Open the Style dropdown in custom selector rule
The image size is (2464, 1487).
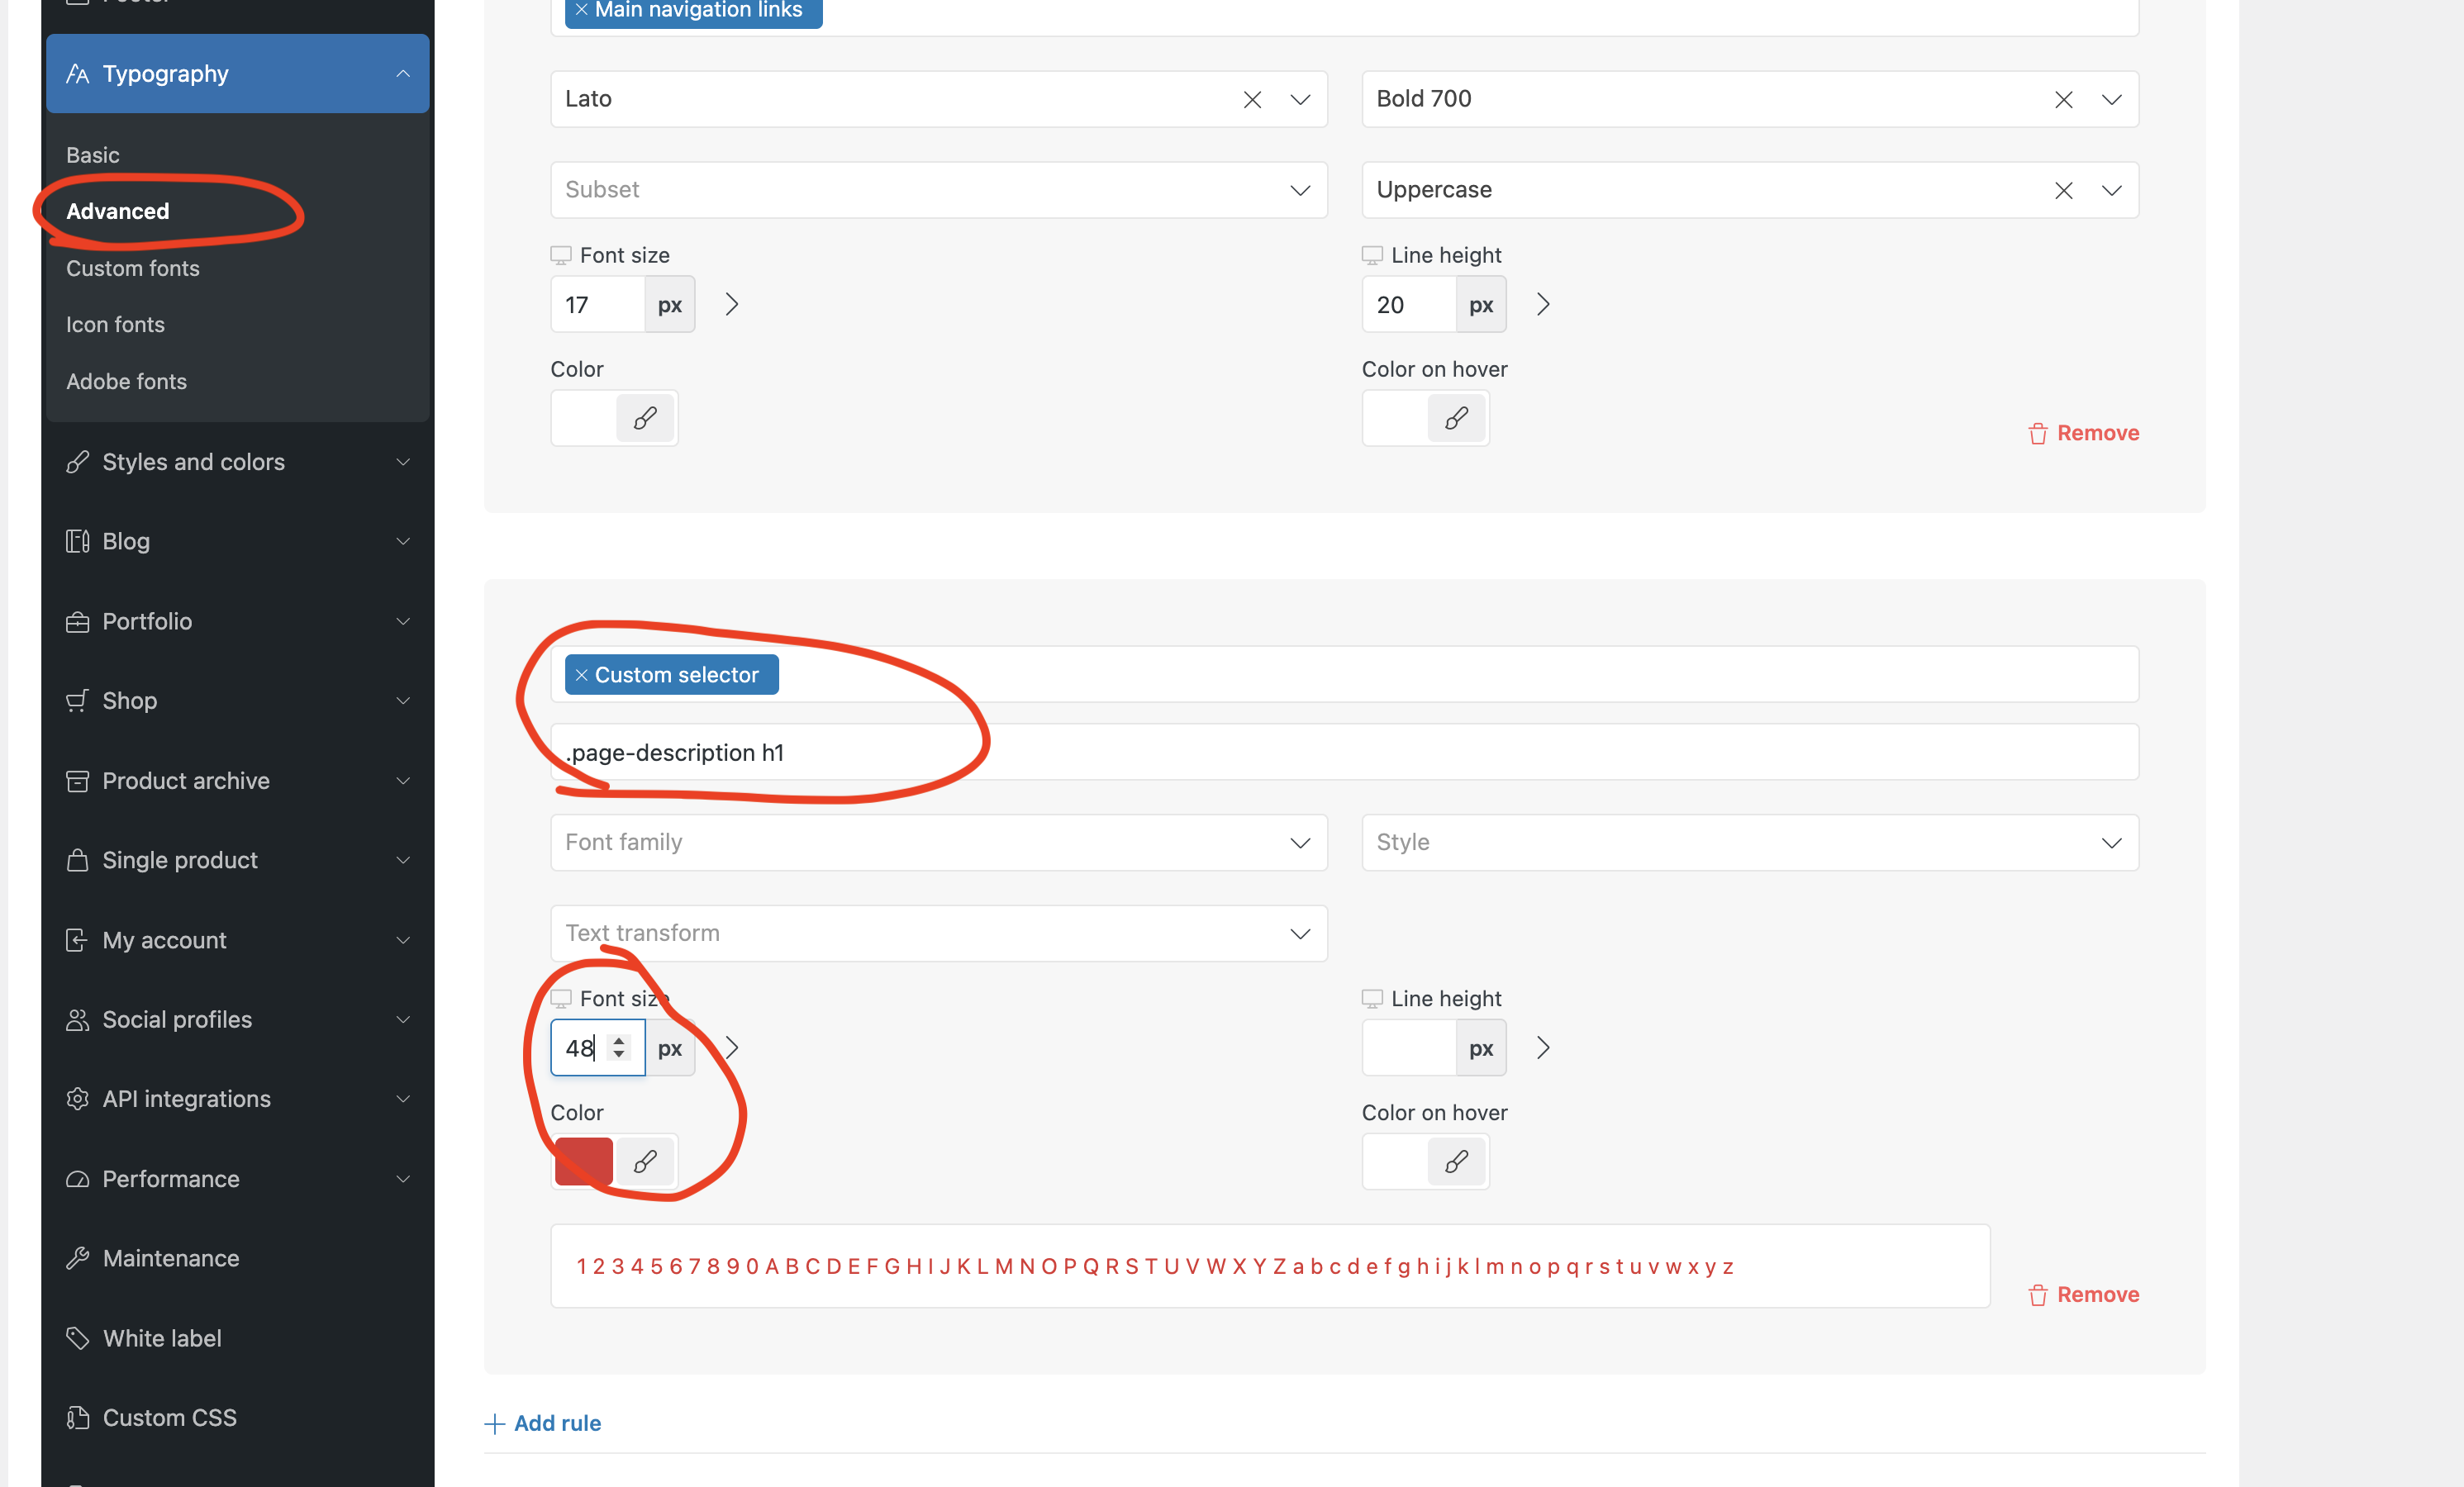(x=1749, y=842)
